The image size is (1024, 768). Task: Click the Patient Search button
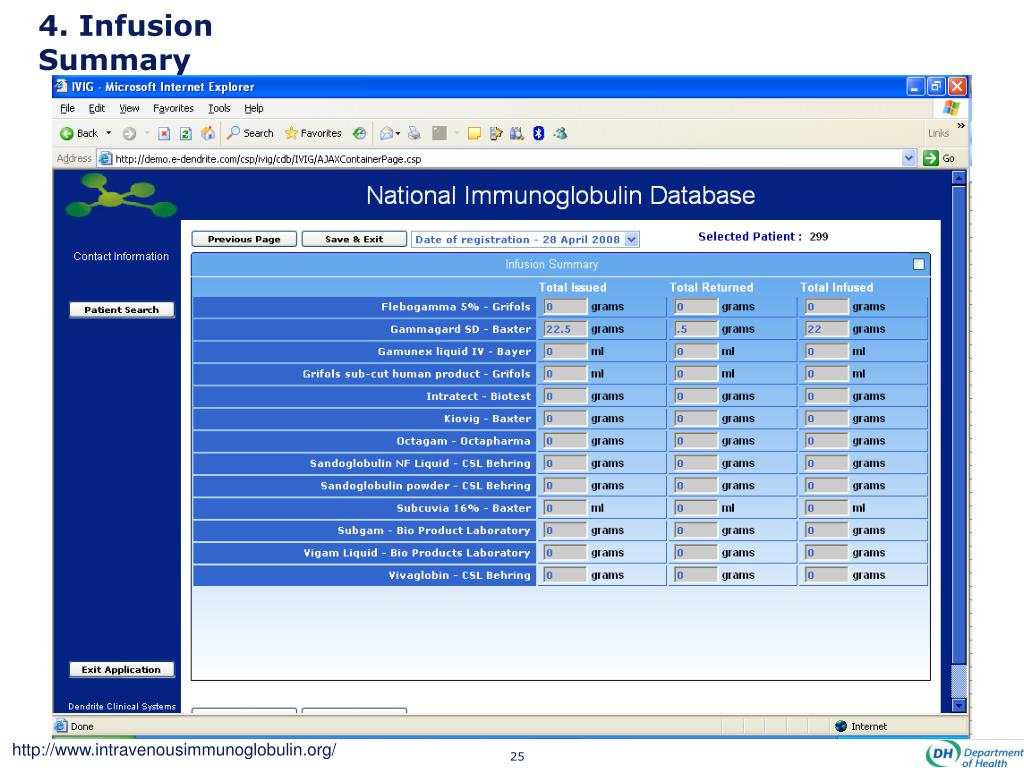[121, 310]
